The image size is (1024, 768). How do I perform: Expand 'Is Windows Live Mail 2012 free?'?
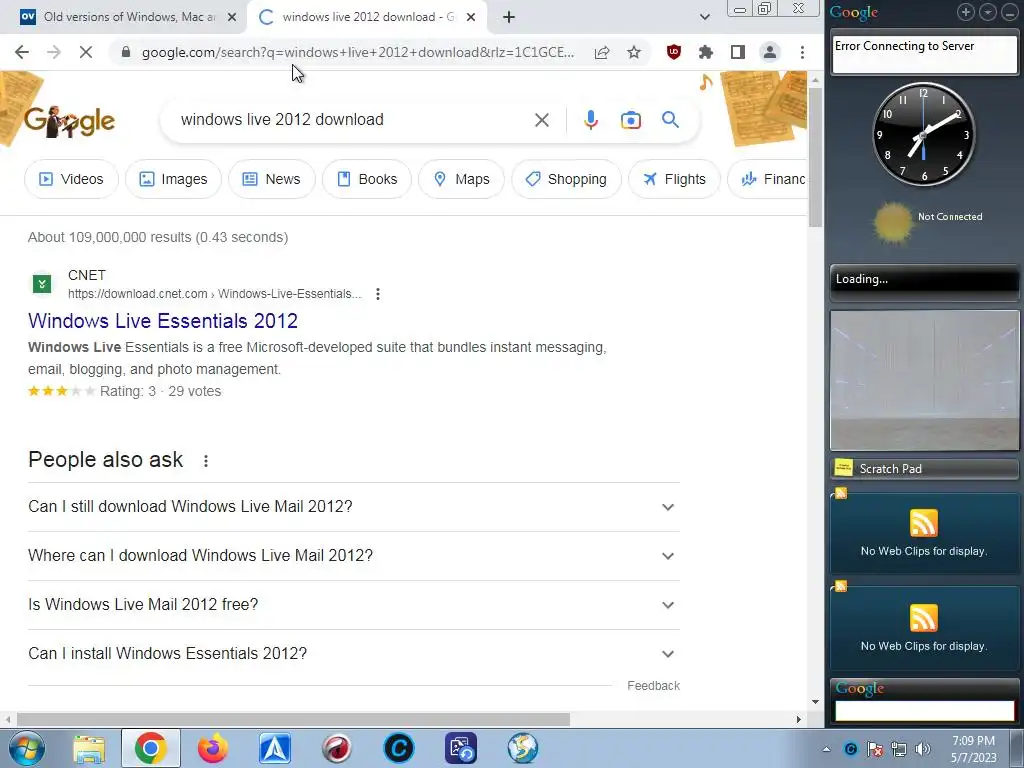click(x=354, y=605)
